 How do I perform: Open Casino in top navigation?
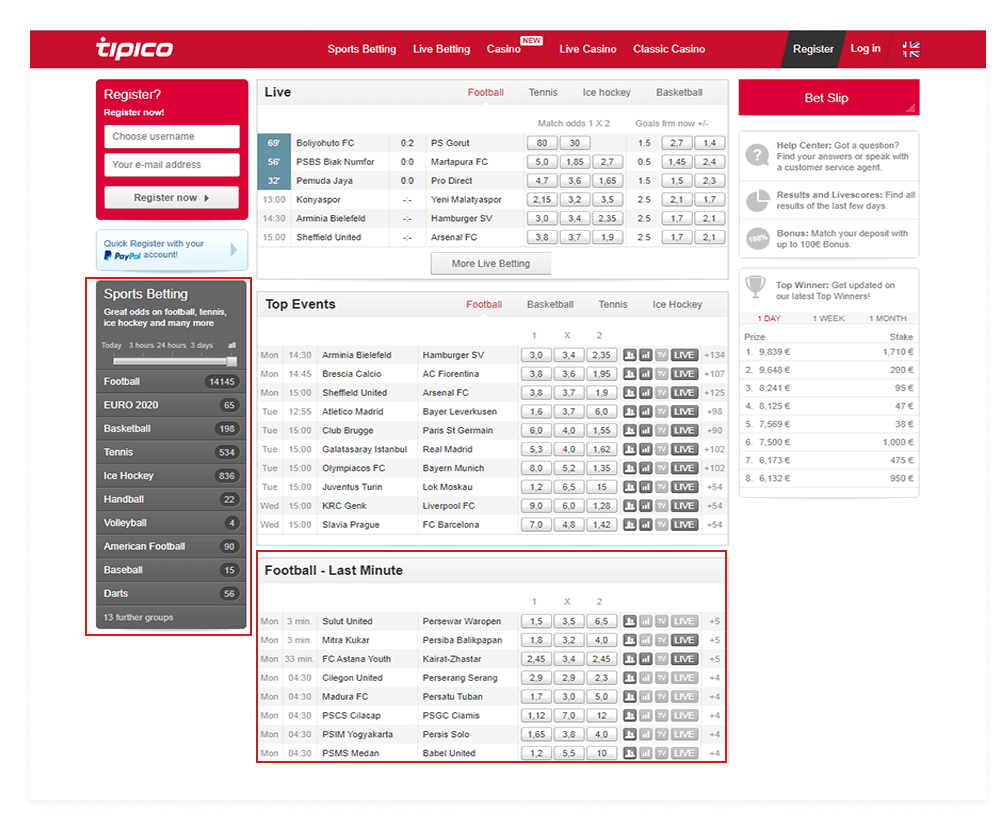pos(504,49)
